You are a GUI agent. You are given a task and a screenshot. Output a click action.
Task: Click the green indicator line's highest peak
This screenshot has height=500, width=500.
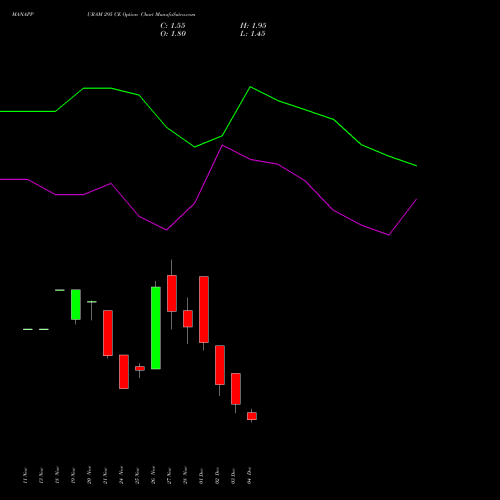[x=250, y=87]
